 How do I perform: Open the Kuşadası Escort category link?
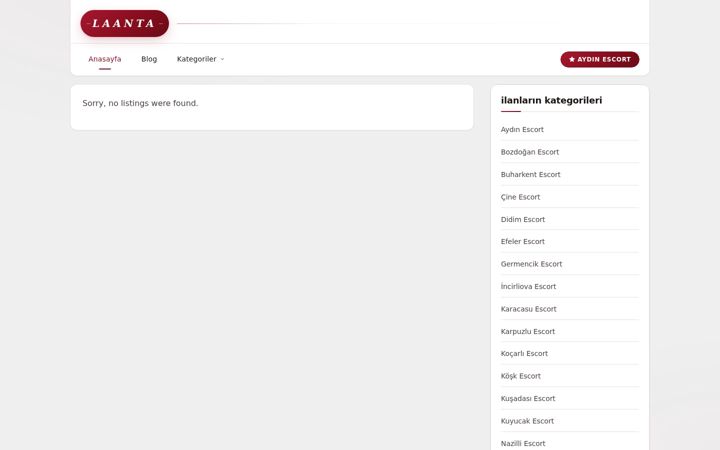[x=528, y=399]
